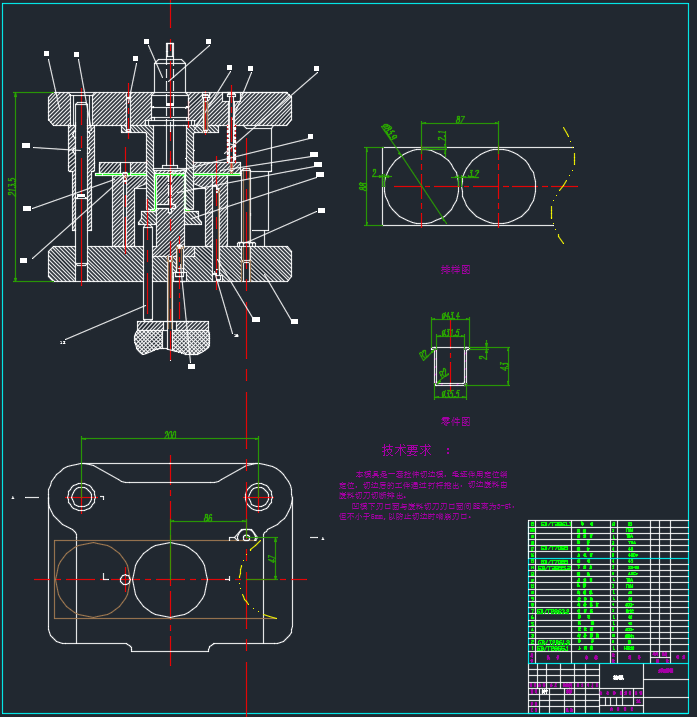
Task: Select the note line starting 但不小于8mm
Action: pyautogui.click(x=405, y=517)
